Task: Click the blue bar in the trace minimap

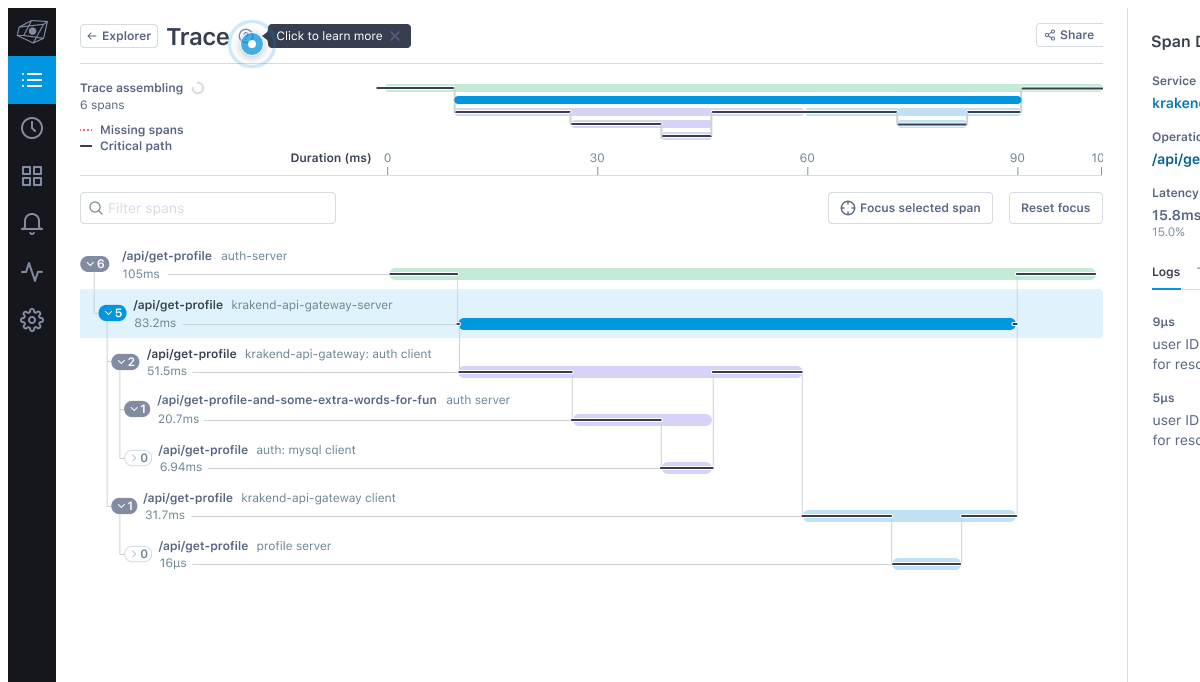Action: pos(737,100)
